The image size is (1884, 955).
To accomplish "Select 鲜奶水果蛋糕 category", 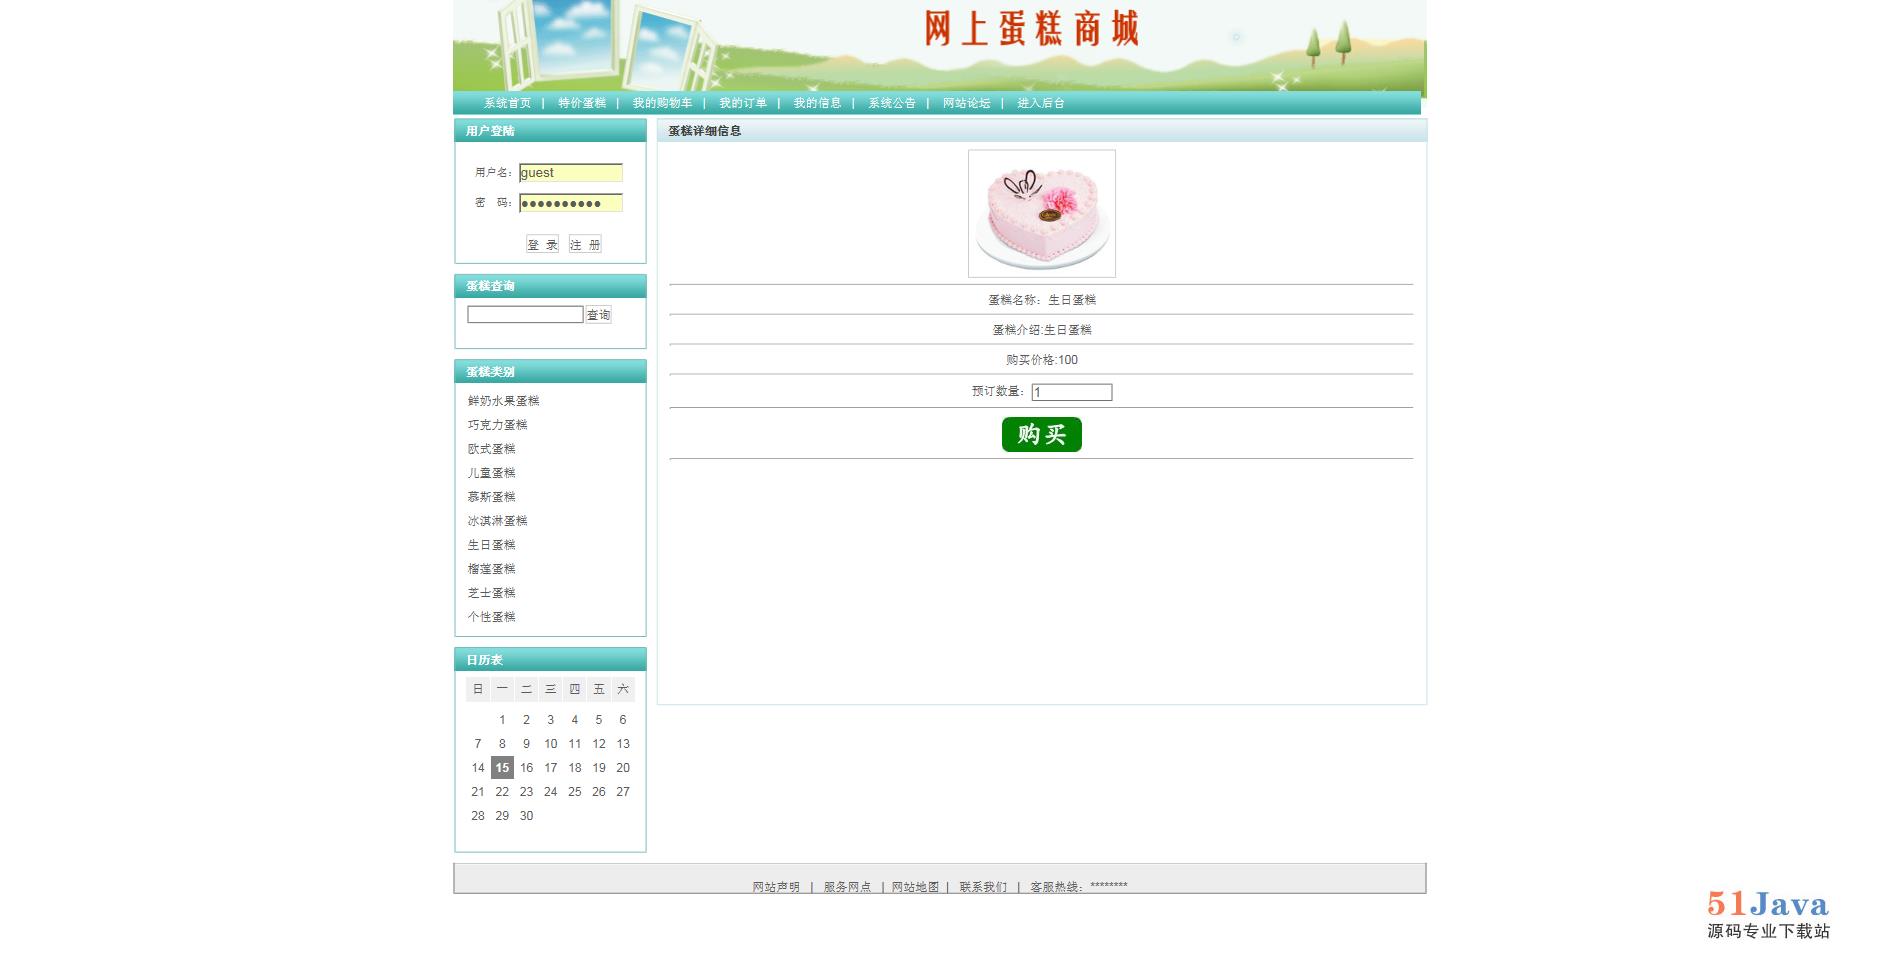I will pyautogui.click(x=503, y=401).
